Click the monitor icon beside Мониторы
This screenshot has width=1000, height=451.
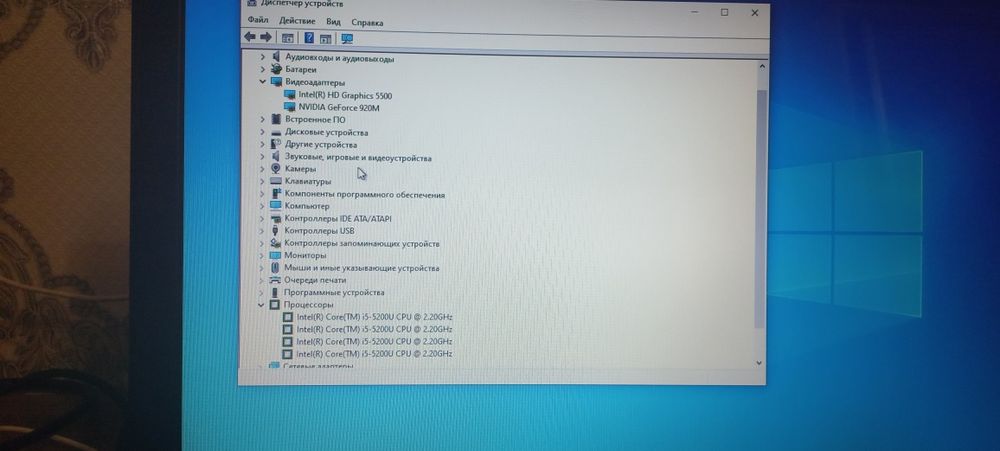pos(276,255)
